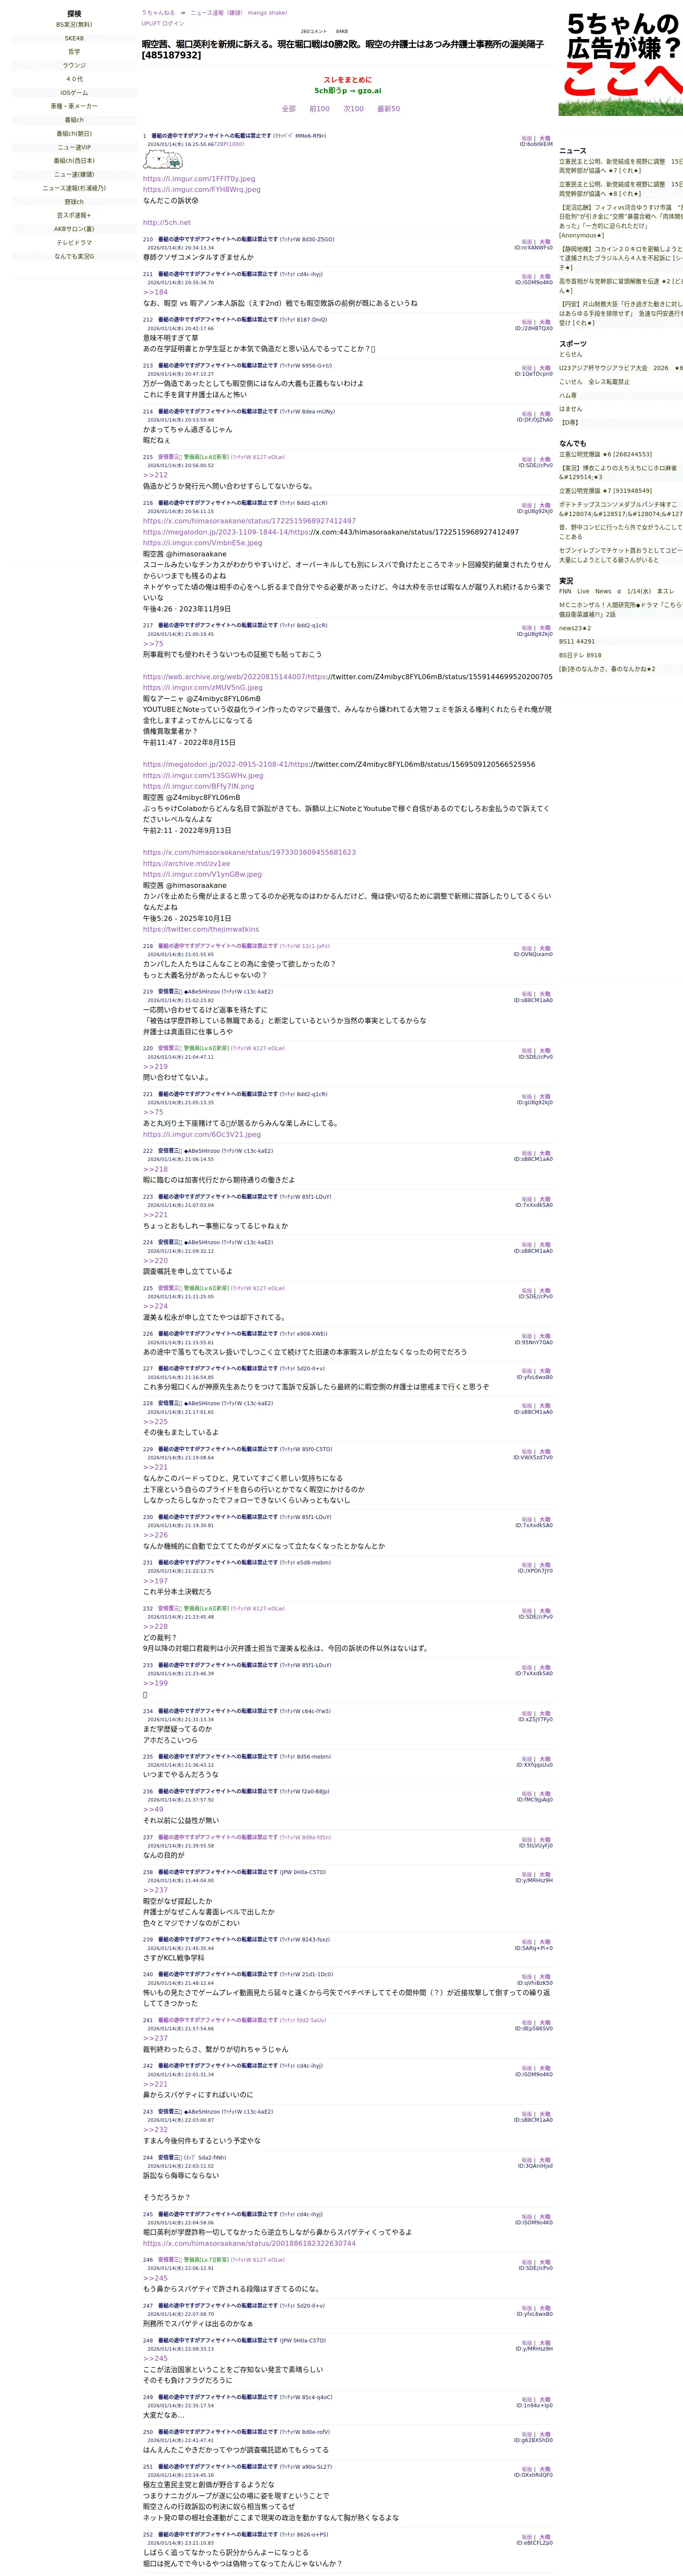683x2576 pixels.
Task: Go to 芸スポ速報+ board
Action: (x=74, y=215)
